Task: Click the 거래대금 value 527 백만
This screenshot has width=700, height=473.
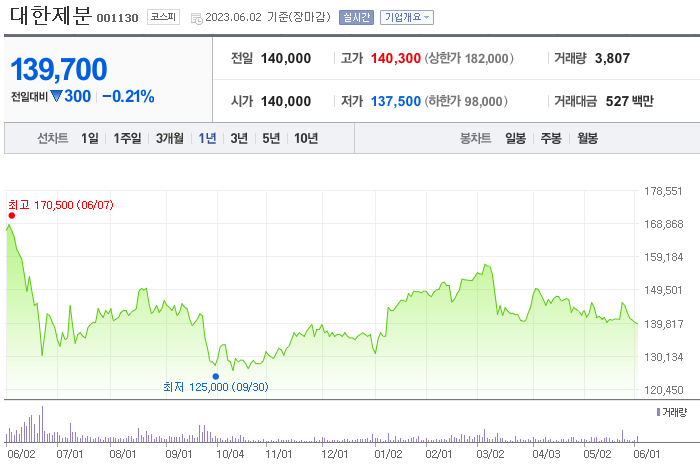Action: click(x=629, y=101)
